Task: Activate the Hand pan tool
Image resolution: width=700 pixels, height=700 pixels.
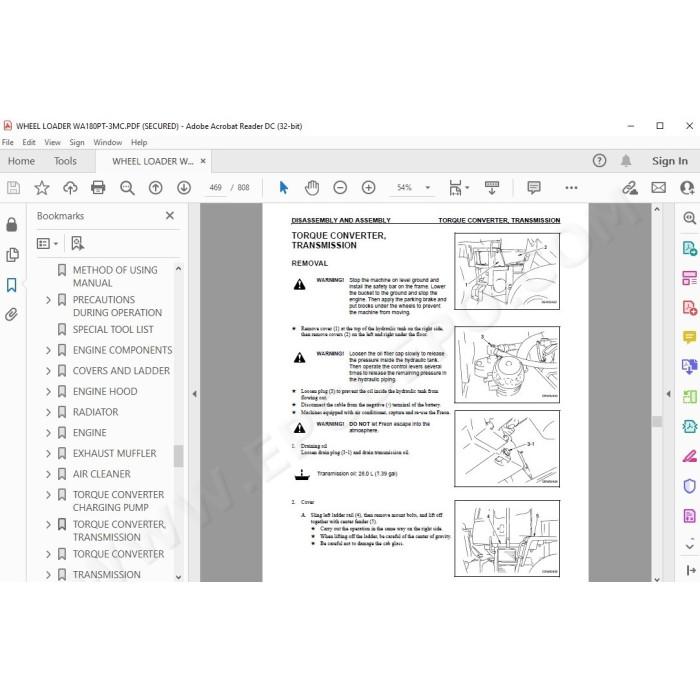Action: click(312, 188)
